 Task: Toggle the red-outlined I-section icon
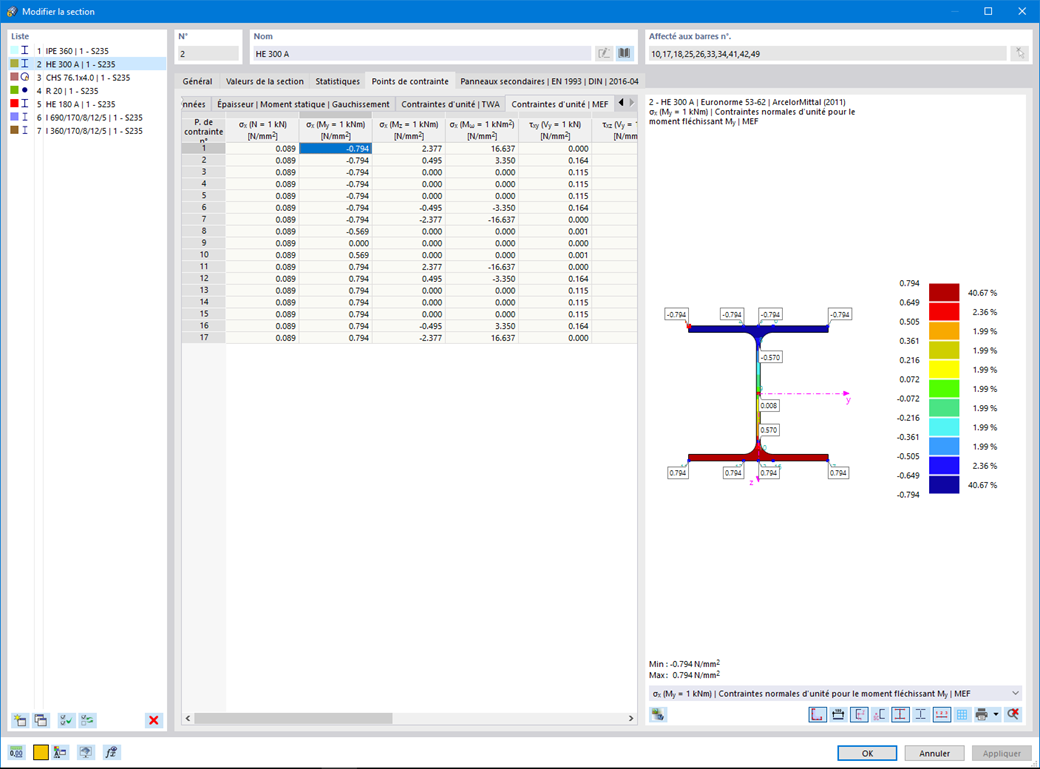tap(900, 715)
